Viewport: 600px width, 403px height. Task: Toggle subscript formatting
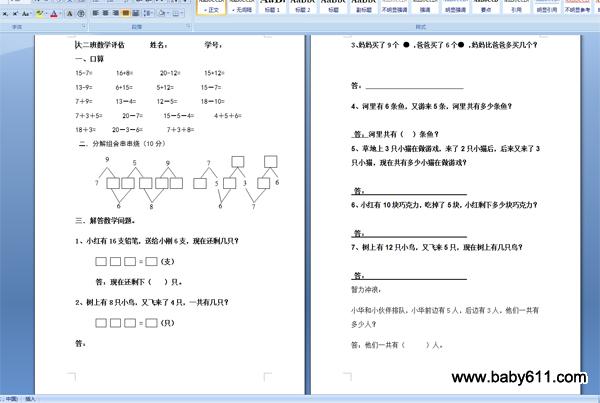point(5,14)
